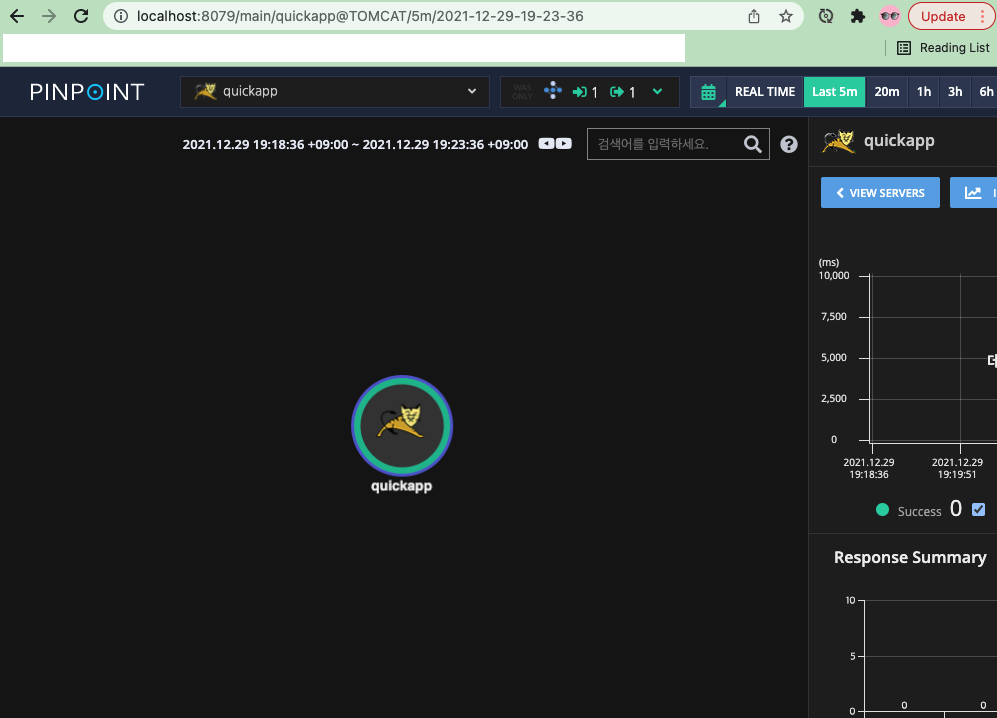Click the quickapp title in side panel

899,141
